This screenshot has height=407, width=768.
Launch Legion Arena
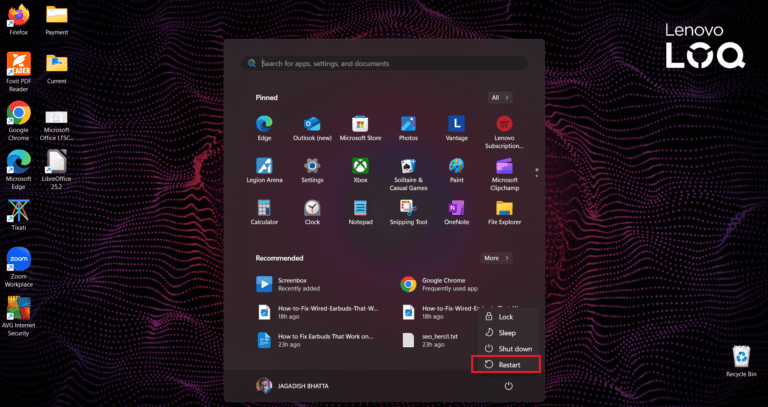pyautogui.click(x=264, y=170)
